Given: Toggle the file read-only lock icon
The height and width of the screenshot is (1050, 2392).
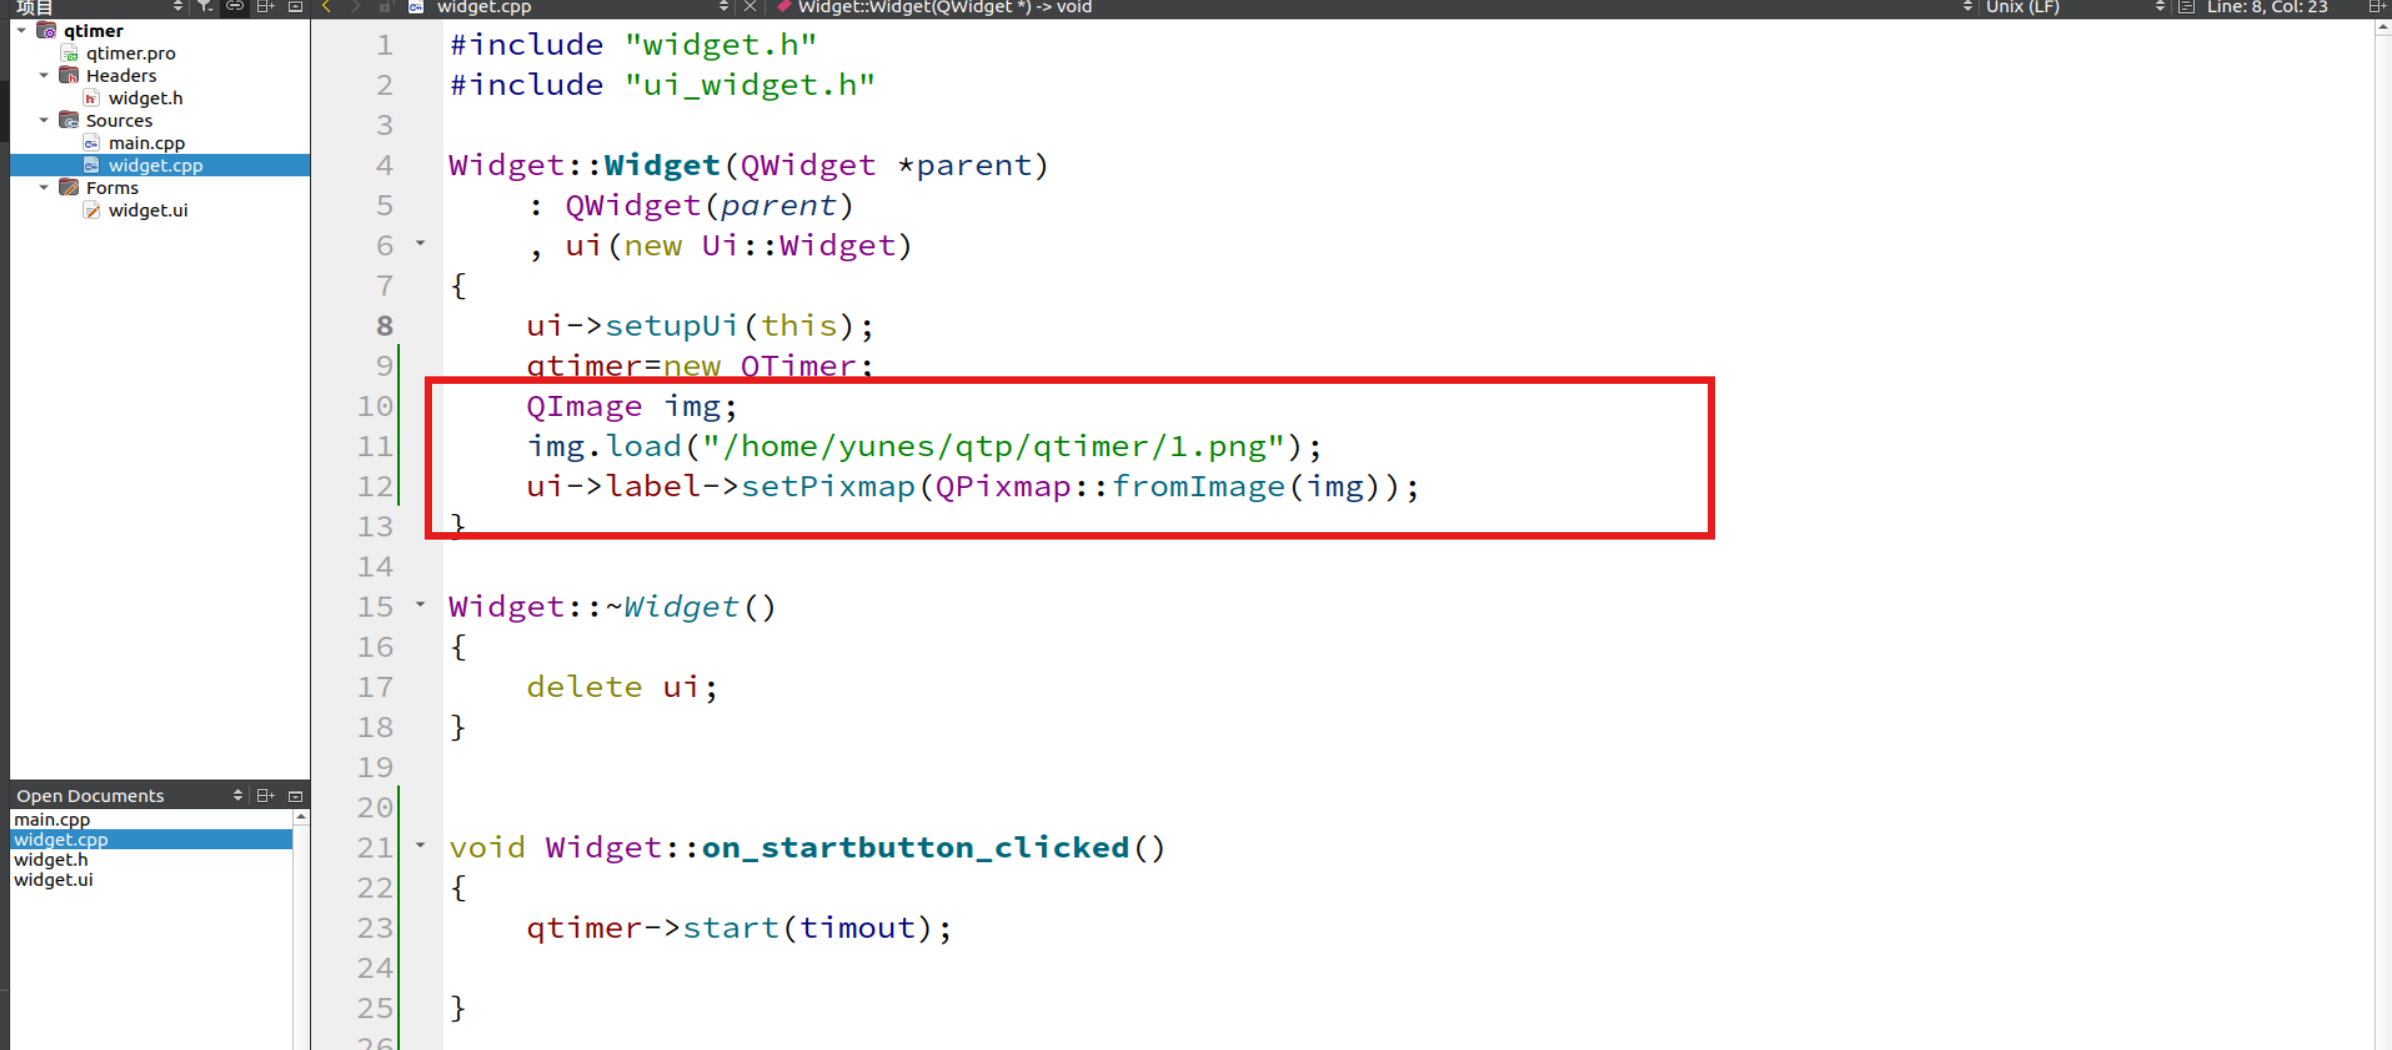Looking at the screenshot, I should coord(385,6).
